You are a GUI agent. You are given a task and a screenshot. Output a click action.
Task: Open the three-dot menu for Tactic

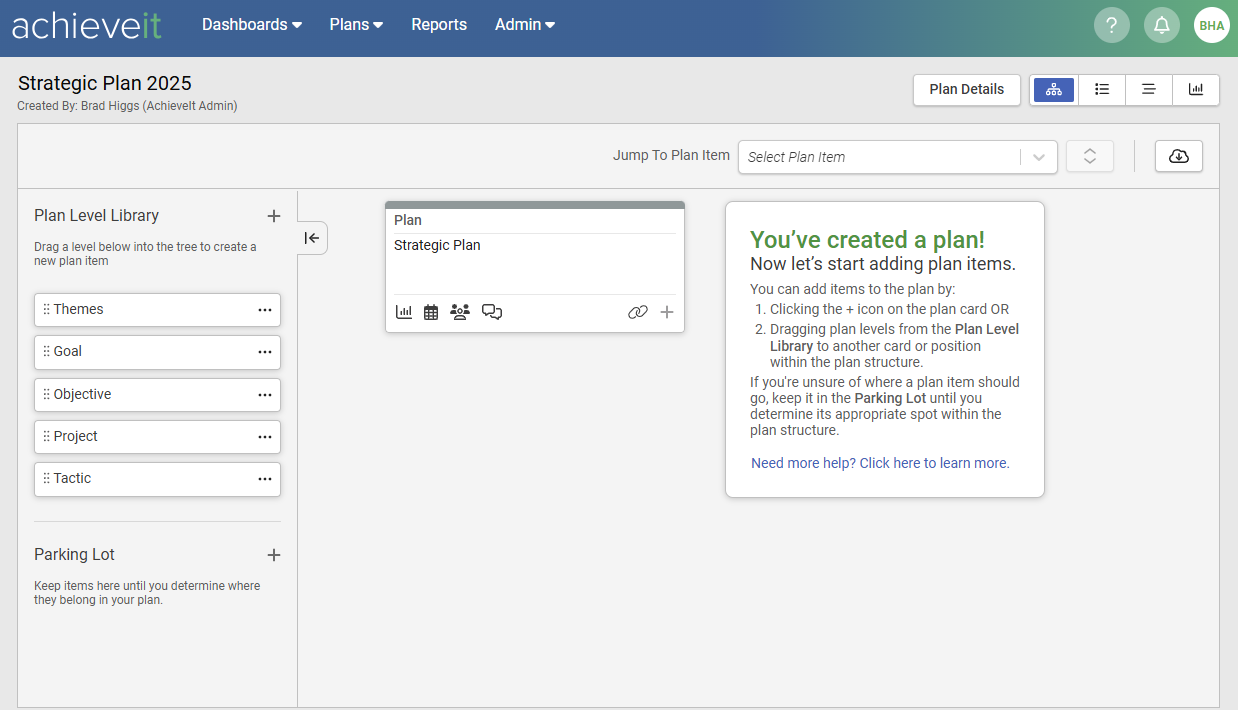(265, 479)
